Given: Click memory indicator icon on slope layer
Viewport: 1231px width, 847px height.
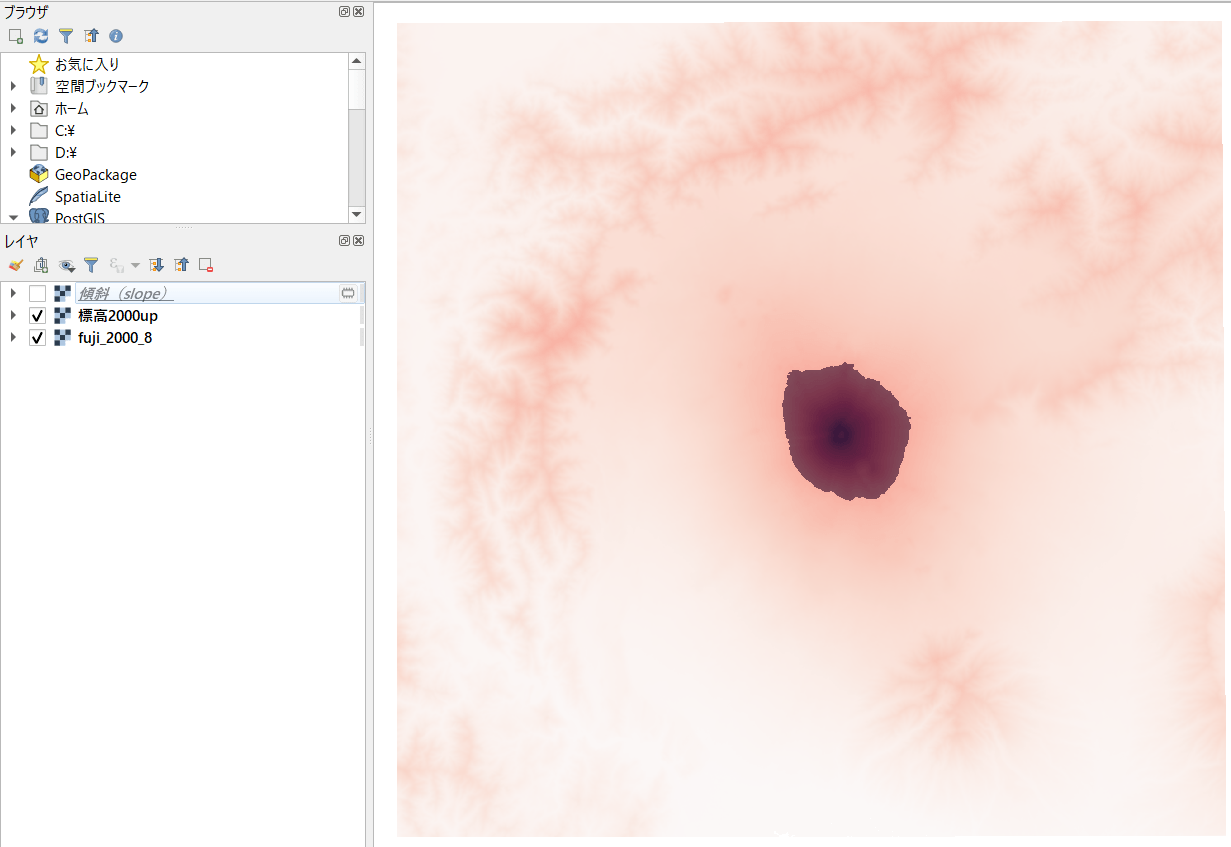Looking at the screenshot, I should pos(348,293).
